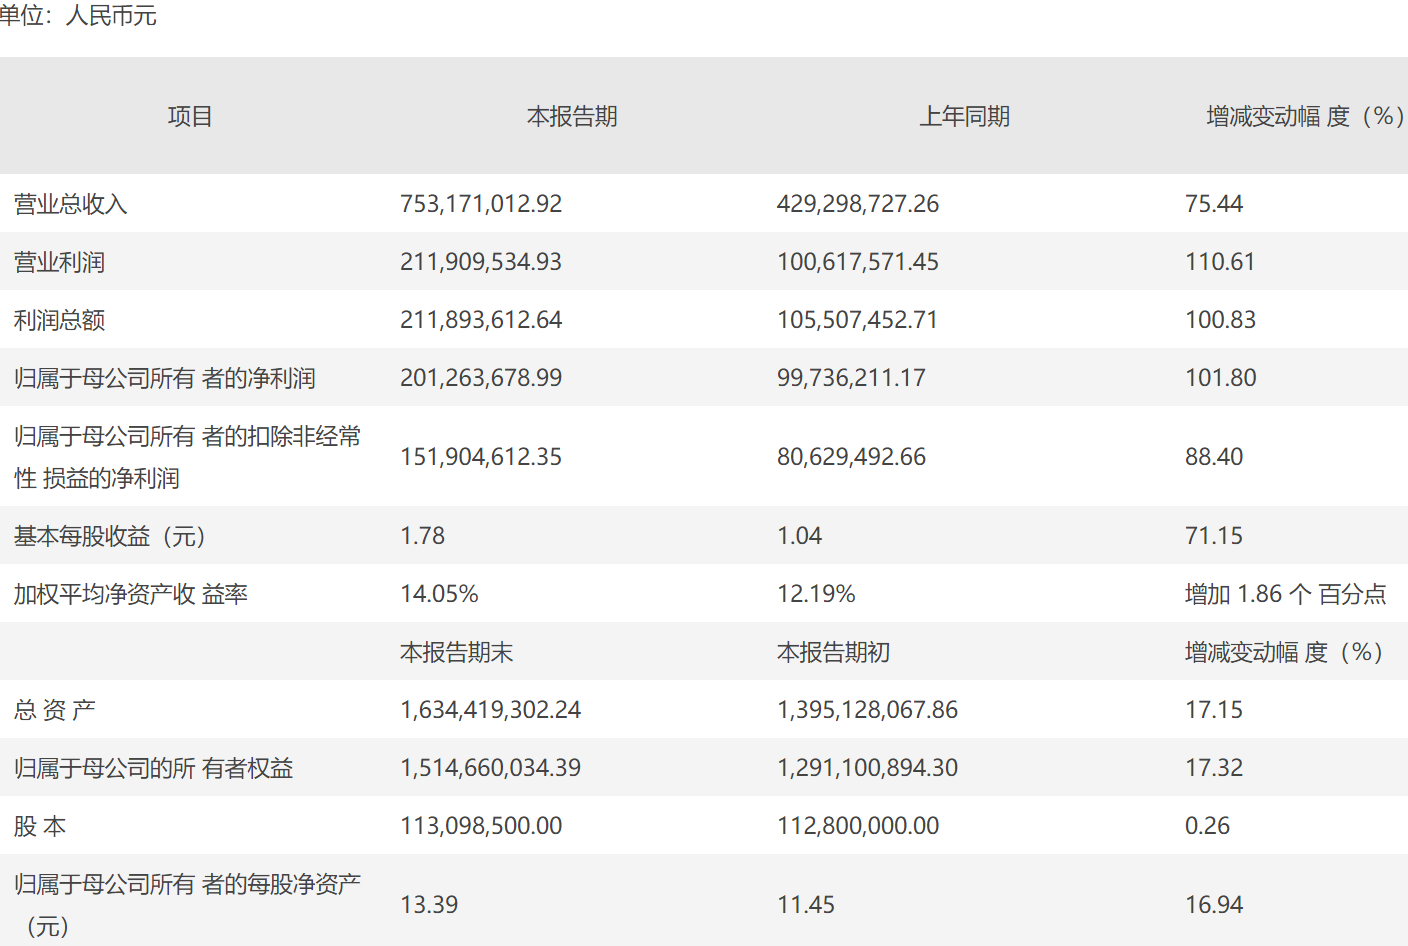The image size is (1408, 946).
Task: Select the 总资产 row label
Action: pyautogui.click(x=54, y=710)
